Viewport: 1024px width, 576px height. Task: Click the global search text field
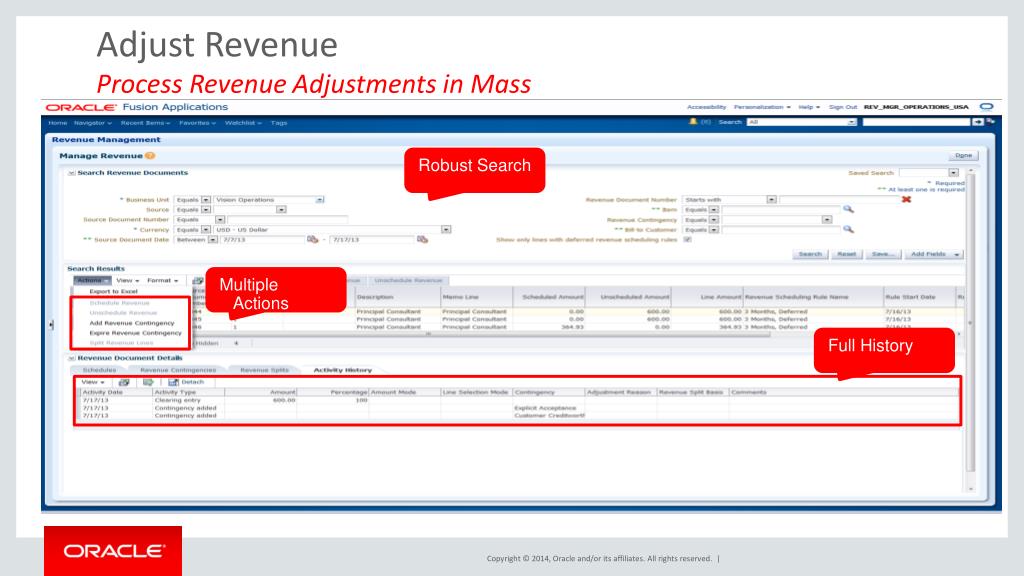click(x=916, y=122)
